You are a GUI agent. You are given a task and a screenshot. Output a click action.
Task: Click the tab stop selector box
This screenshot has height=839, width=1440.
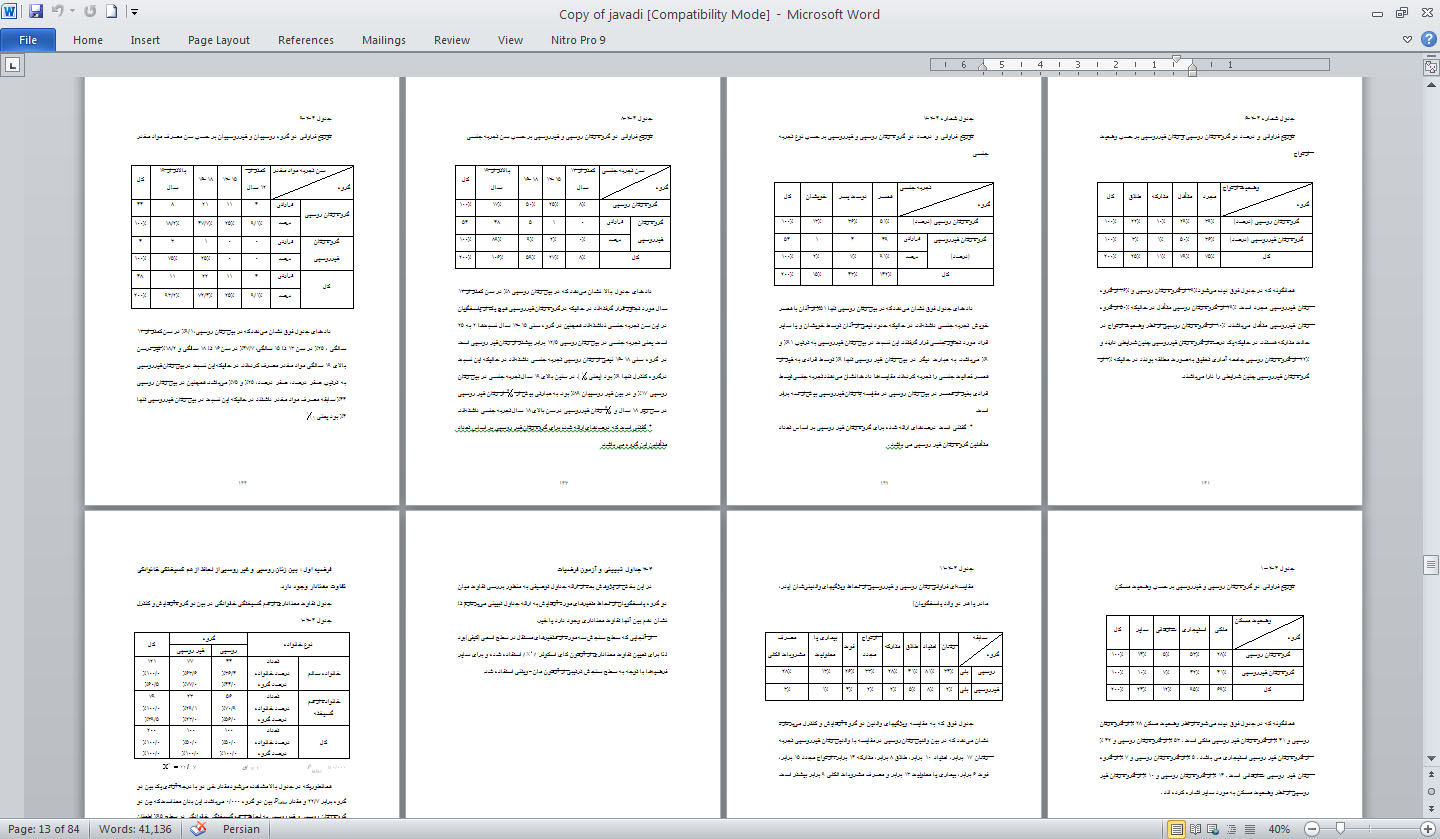14,65
